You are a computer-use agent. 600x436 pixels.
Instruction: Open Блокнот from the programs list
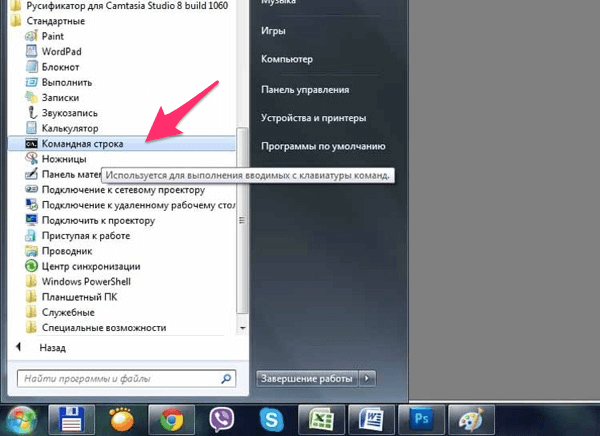click(61, 66)
